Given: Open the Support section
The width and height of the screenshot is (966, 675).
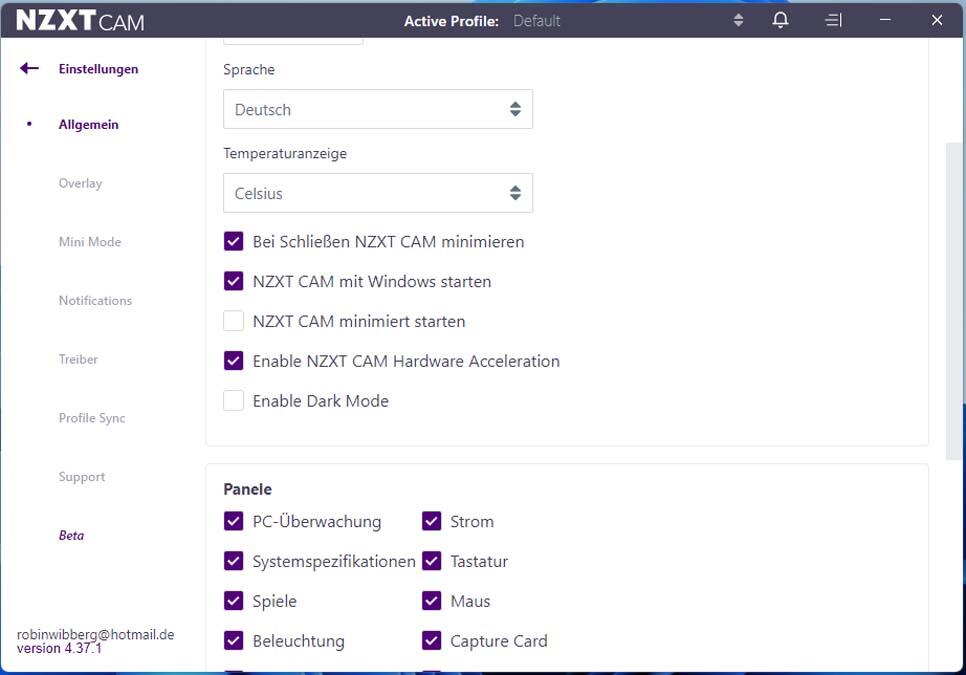Looking at the screenshot, I should [x=82, y=477].
